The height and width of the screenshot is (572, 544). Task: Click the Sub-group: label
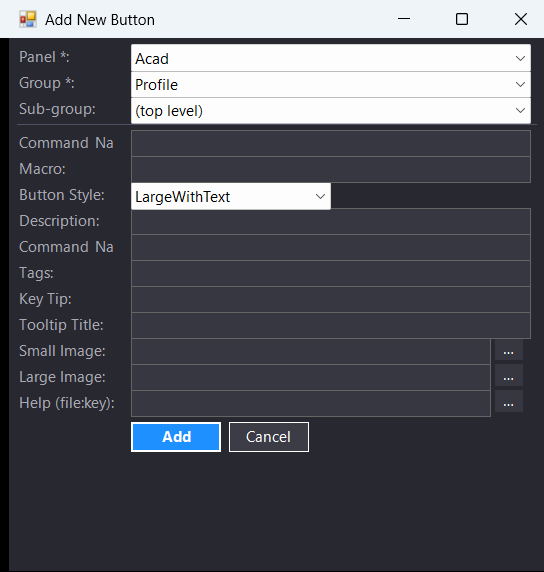coord(57,109)
